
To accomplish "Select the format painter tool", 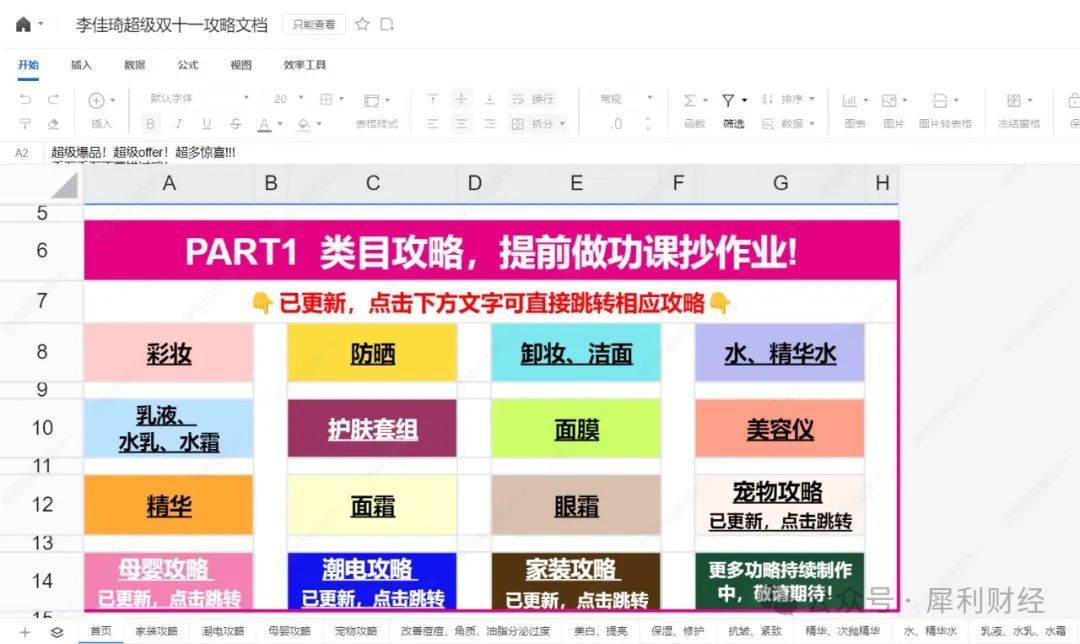I will (25, 124).
